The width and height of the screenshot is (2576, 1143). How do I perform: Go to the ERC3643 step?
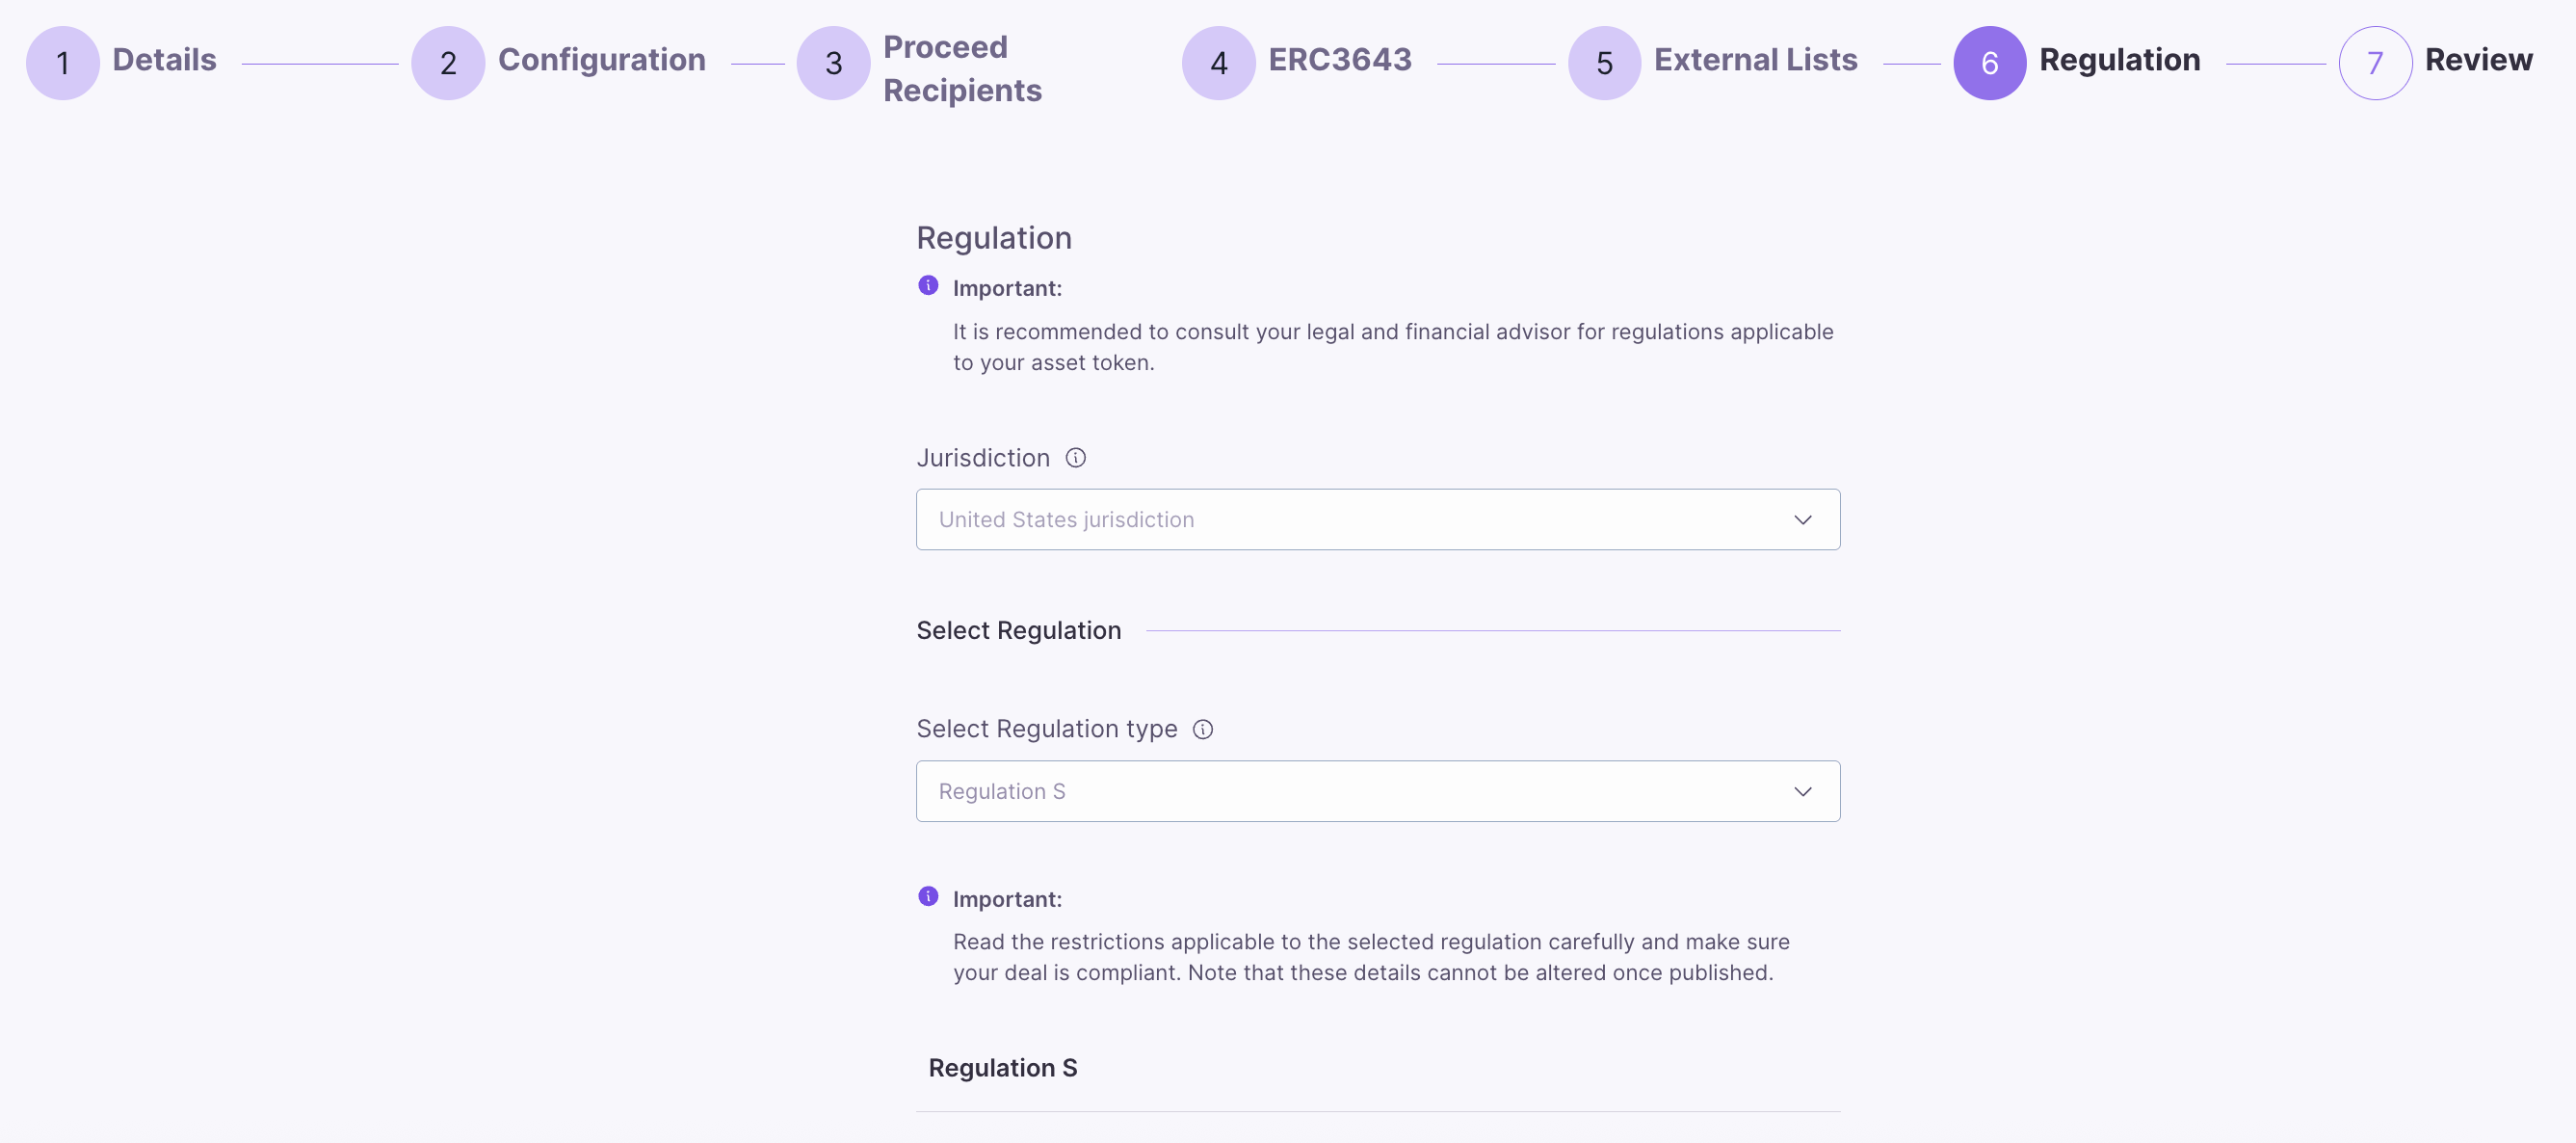pos(1340,60)
